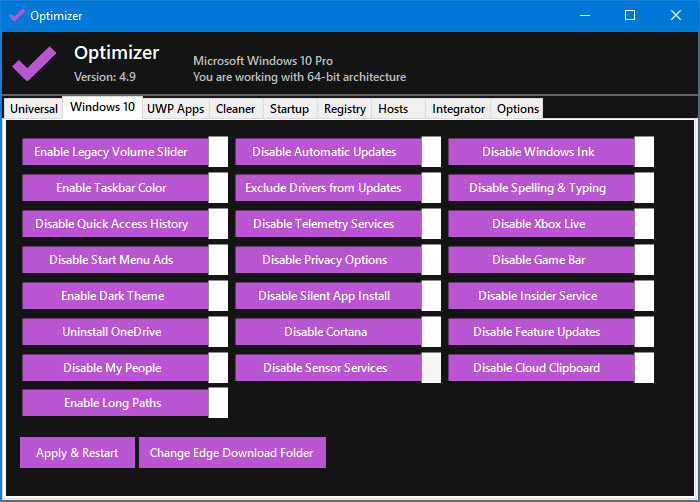
Task: Open the Hosts tab
Action: pos(393,109)
